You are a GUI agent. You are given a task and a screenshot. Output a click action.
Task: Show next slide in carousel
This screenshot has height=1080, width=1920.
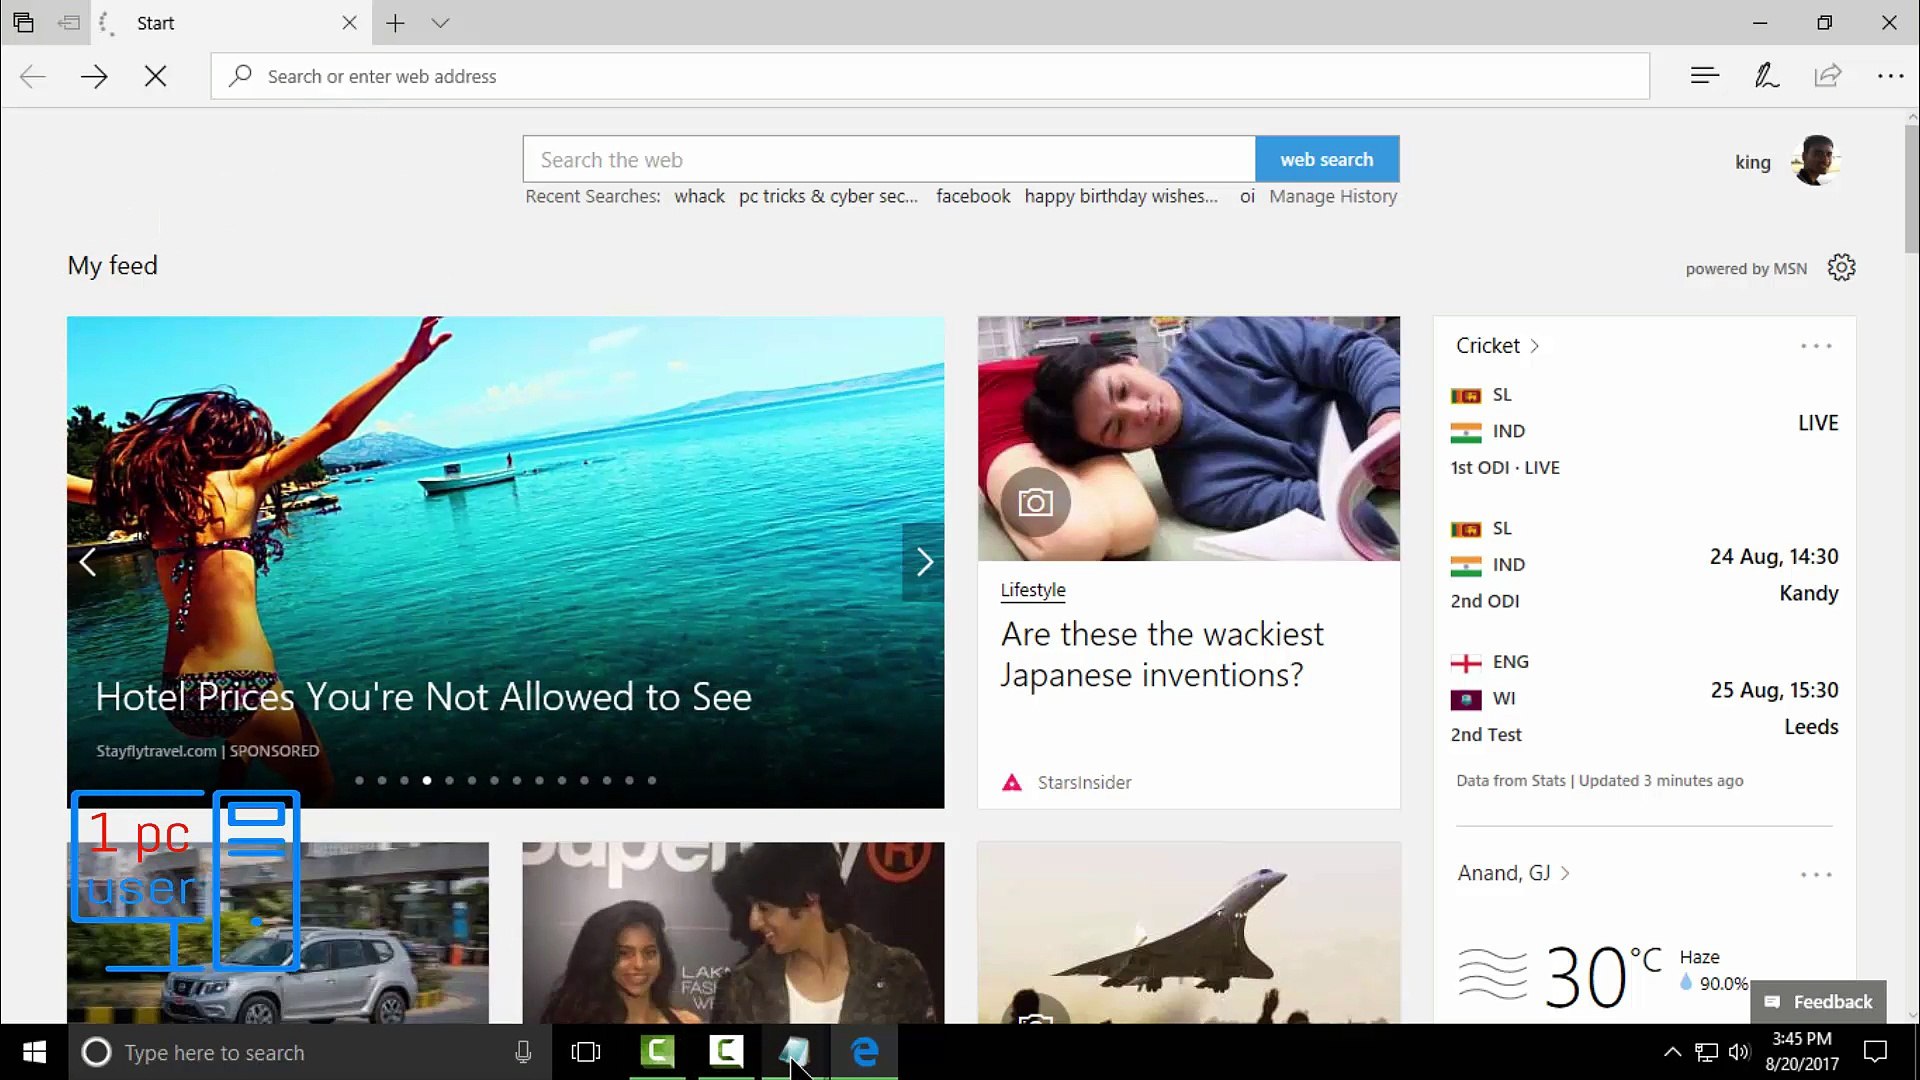924,562
